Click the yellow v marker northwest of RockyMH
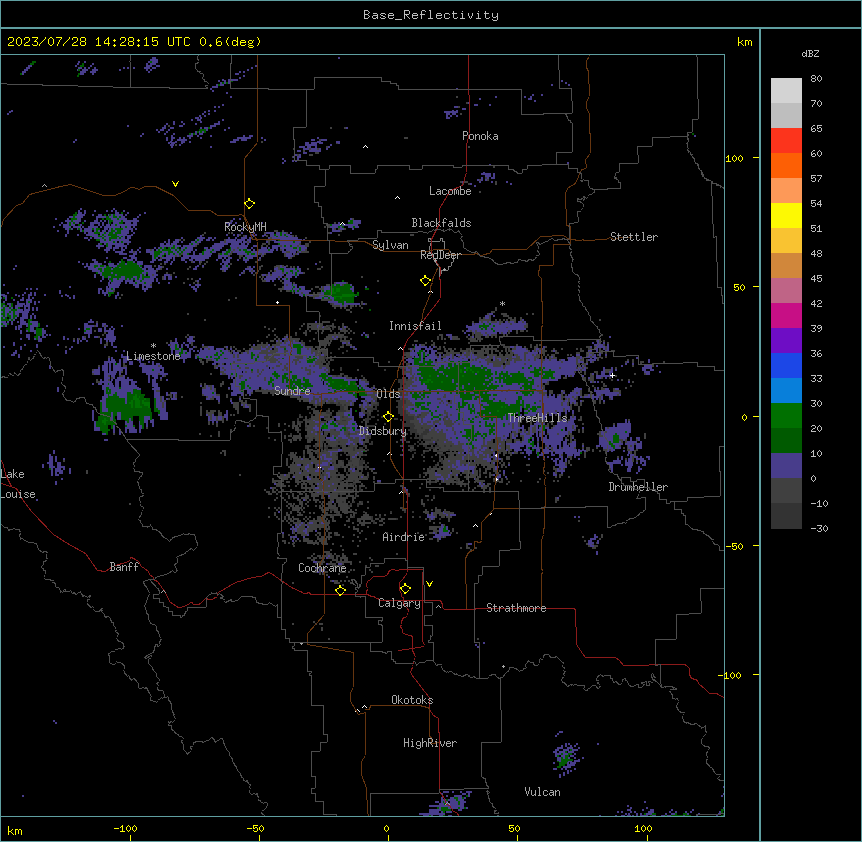 point(175,184)
